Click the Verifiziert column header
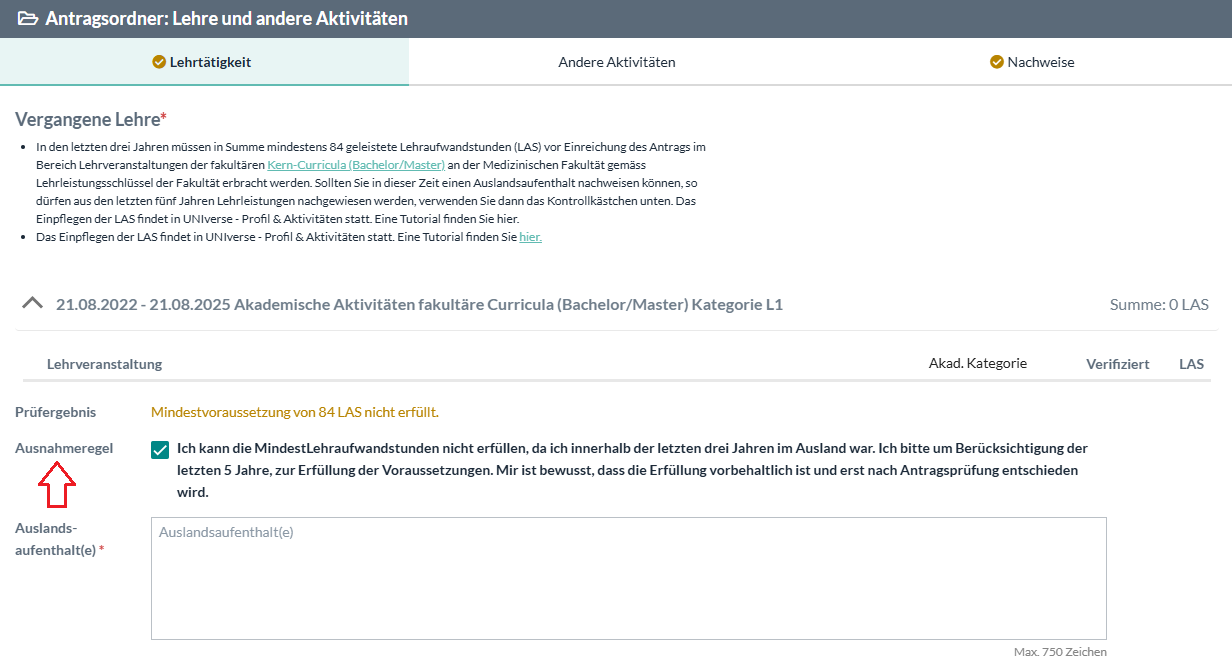Image resolution: width=1232 pixels, height=670 pixels. (x=1117, y=364)
